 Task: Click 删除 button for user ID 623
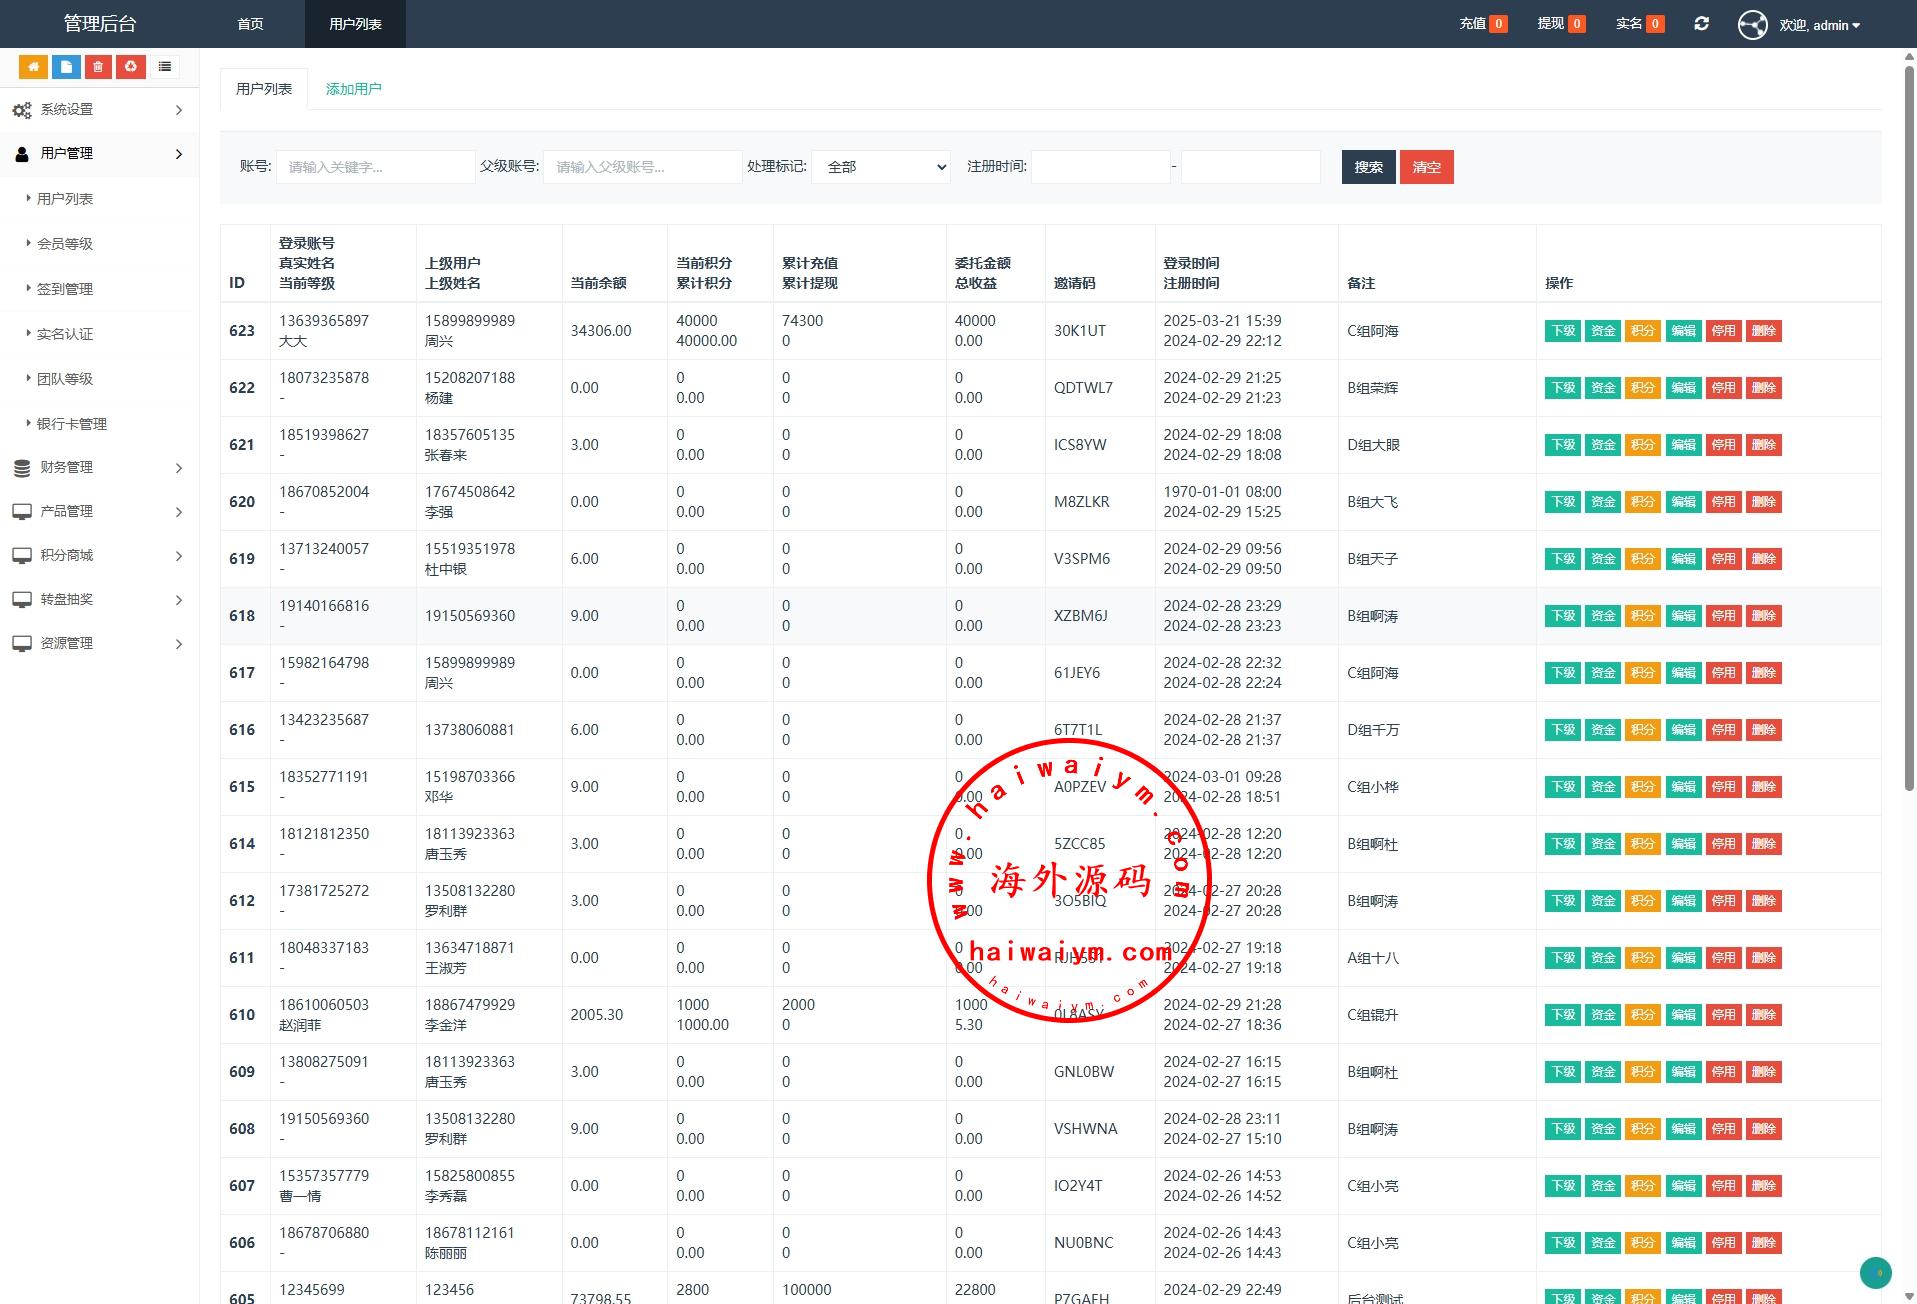(x=1763, y=331)
